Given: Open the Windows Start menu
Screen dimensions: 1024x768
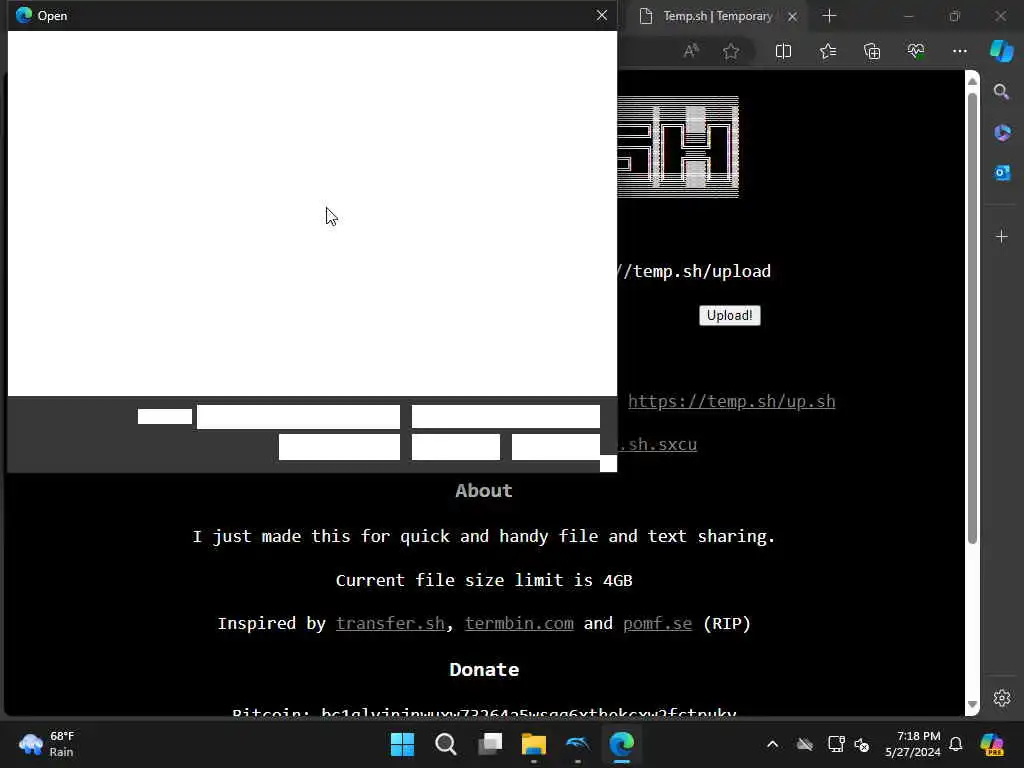Looking at the screenshot, I should (402, 744).
